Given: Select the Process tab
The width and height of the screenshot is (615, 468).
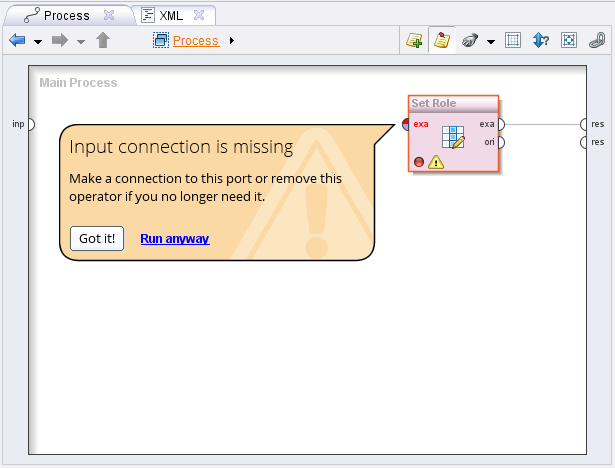Looking at the screenshot, I should pyautogui.click(x=66, y=16).
